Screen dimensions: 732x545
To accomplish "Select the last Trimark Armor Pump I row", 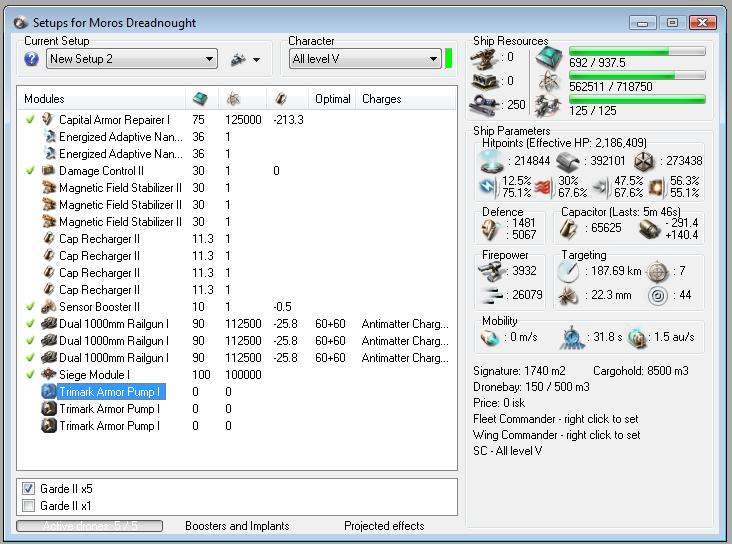I will tap(237, 425).
